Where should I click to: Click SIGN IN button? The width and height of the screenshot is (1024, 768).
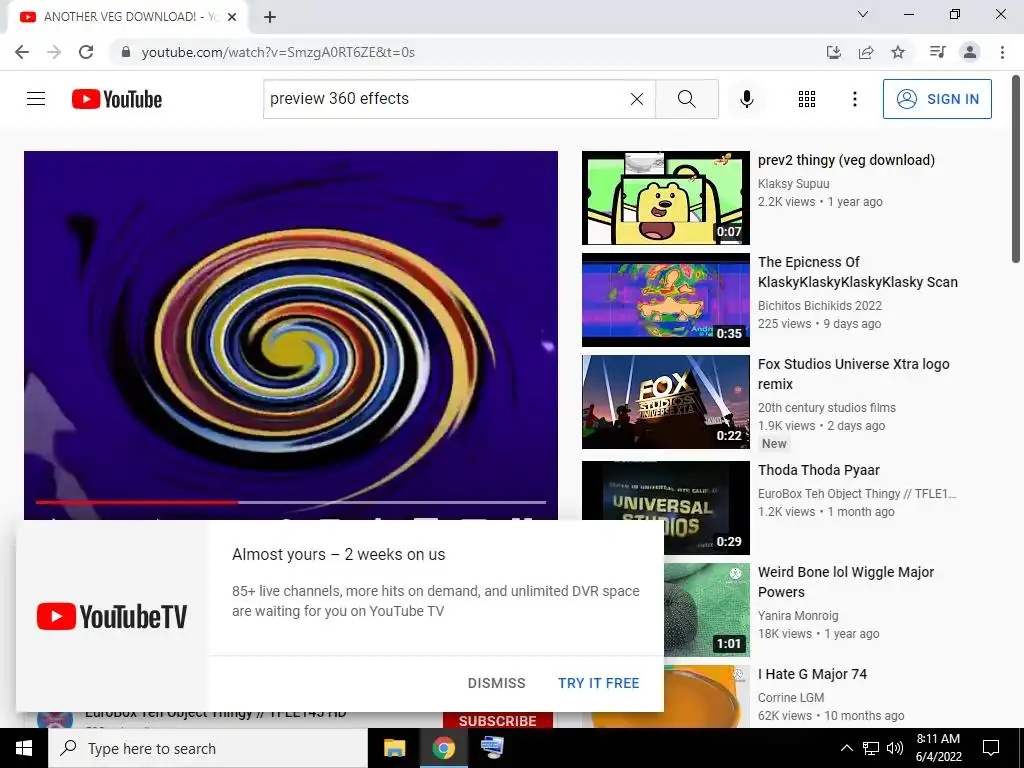(937, 99)
